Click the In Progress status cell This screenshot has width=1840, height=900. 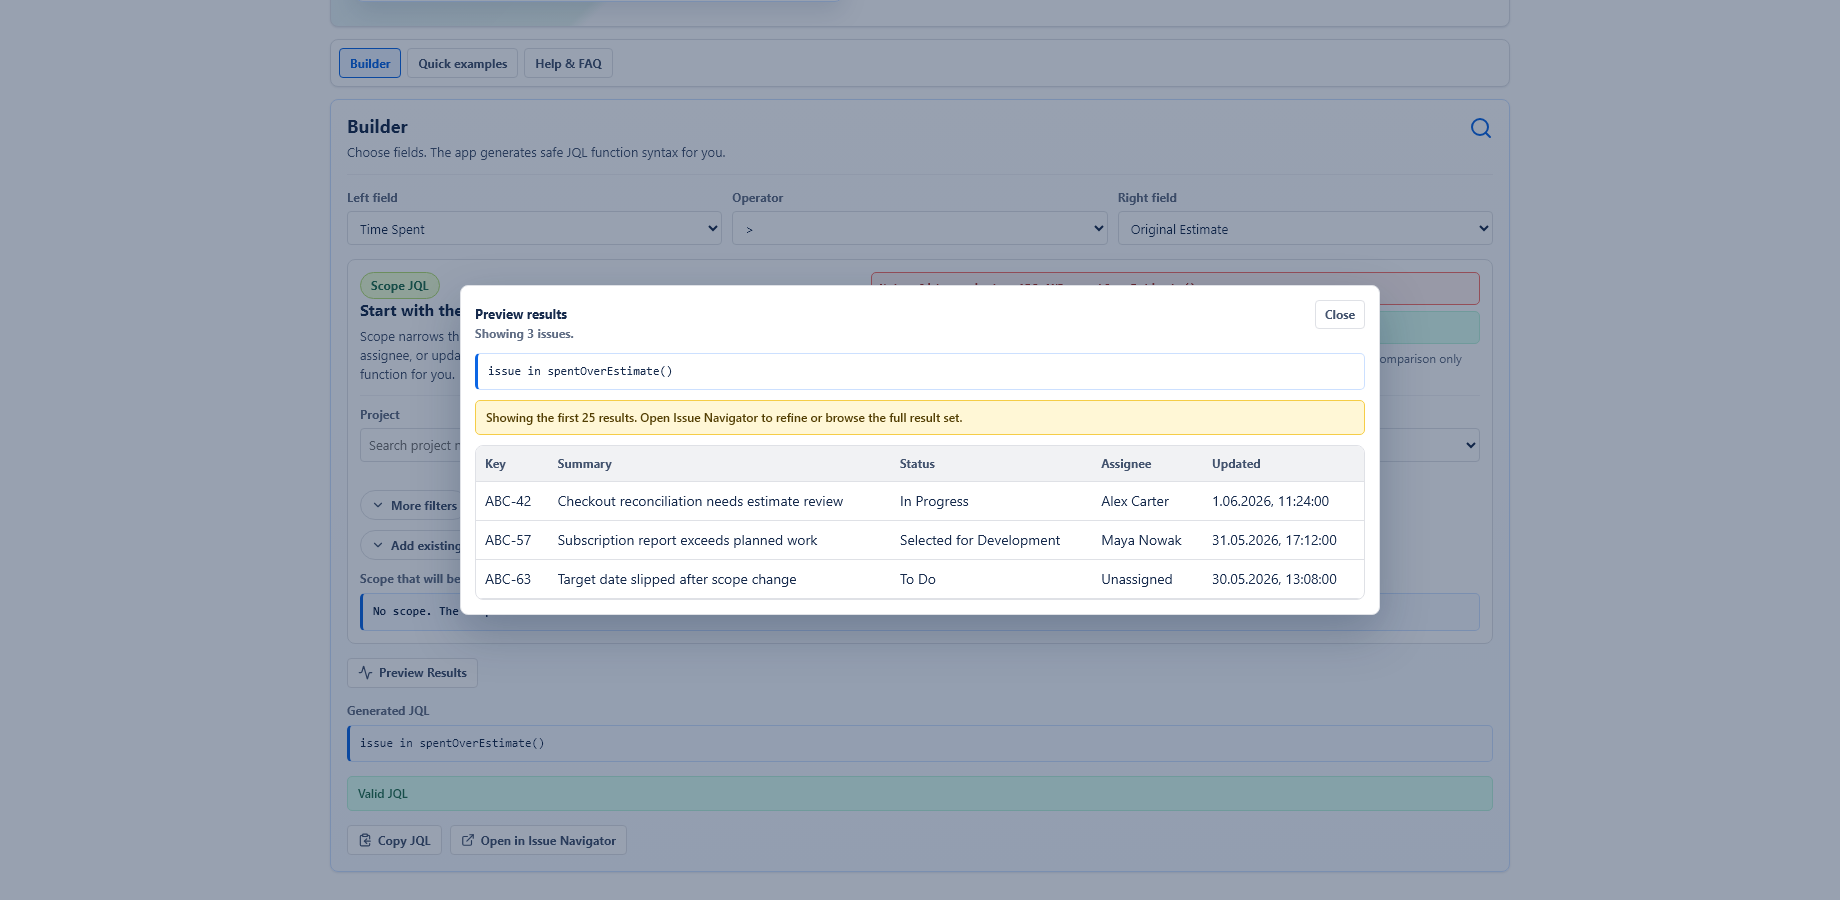point(934,501)
